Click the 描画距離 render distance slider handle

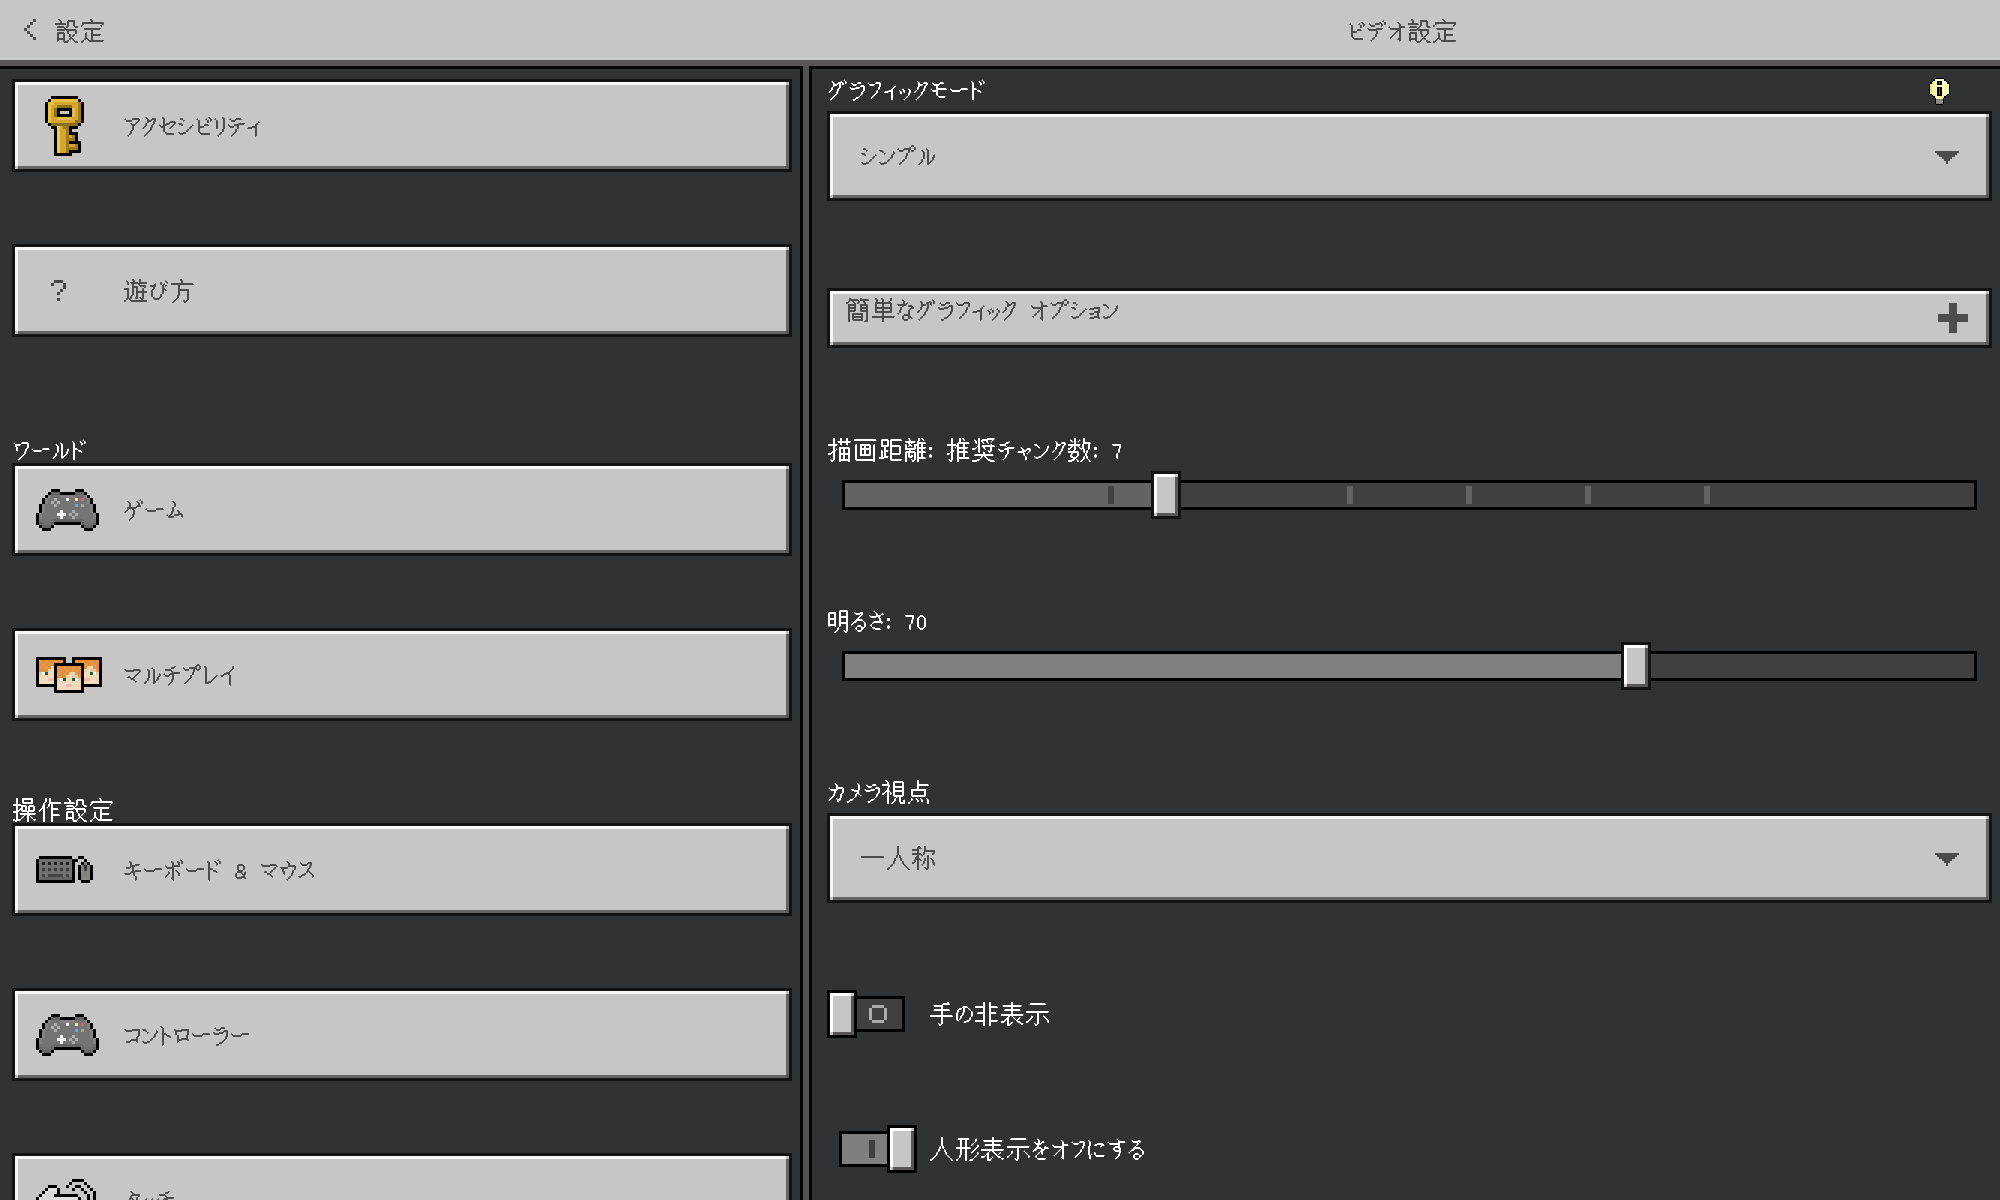coord(1165,495)
